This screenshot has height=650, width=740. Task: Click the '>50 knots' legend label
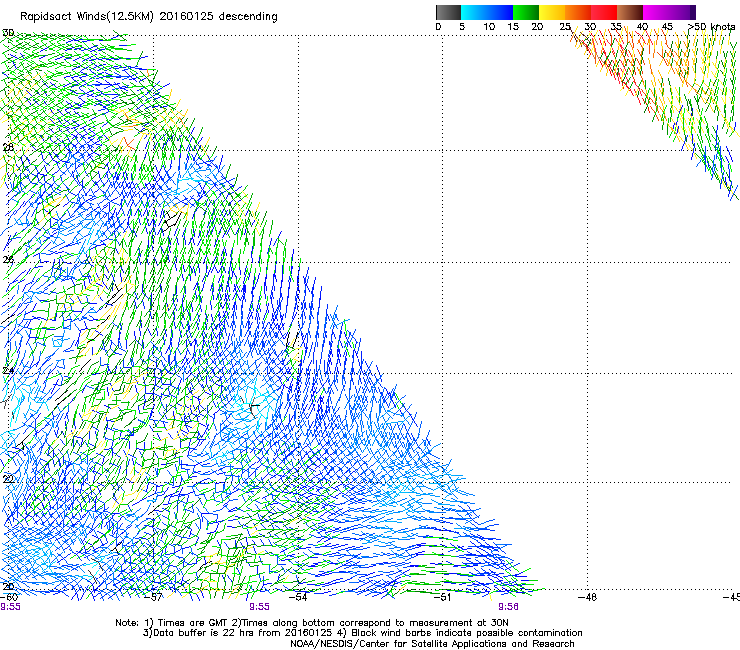tap(711, 26)
